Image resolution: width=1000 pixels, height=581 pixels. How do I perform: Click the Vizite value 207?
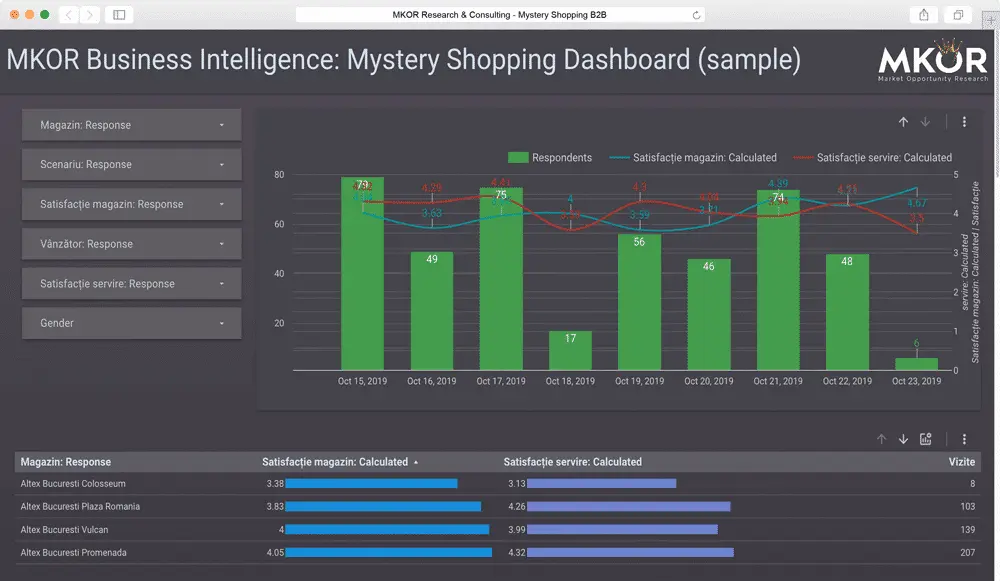[x=967, y=552]
